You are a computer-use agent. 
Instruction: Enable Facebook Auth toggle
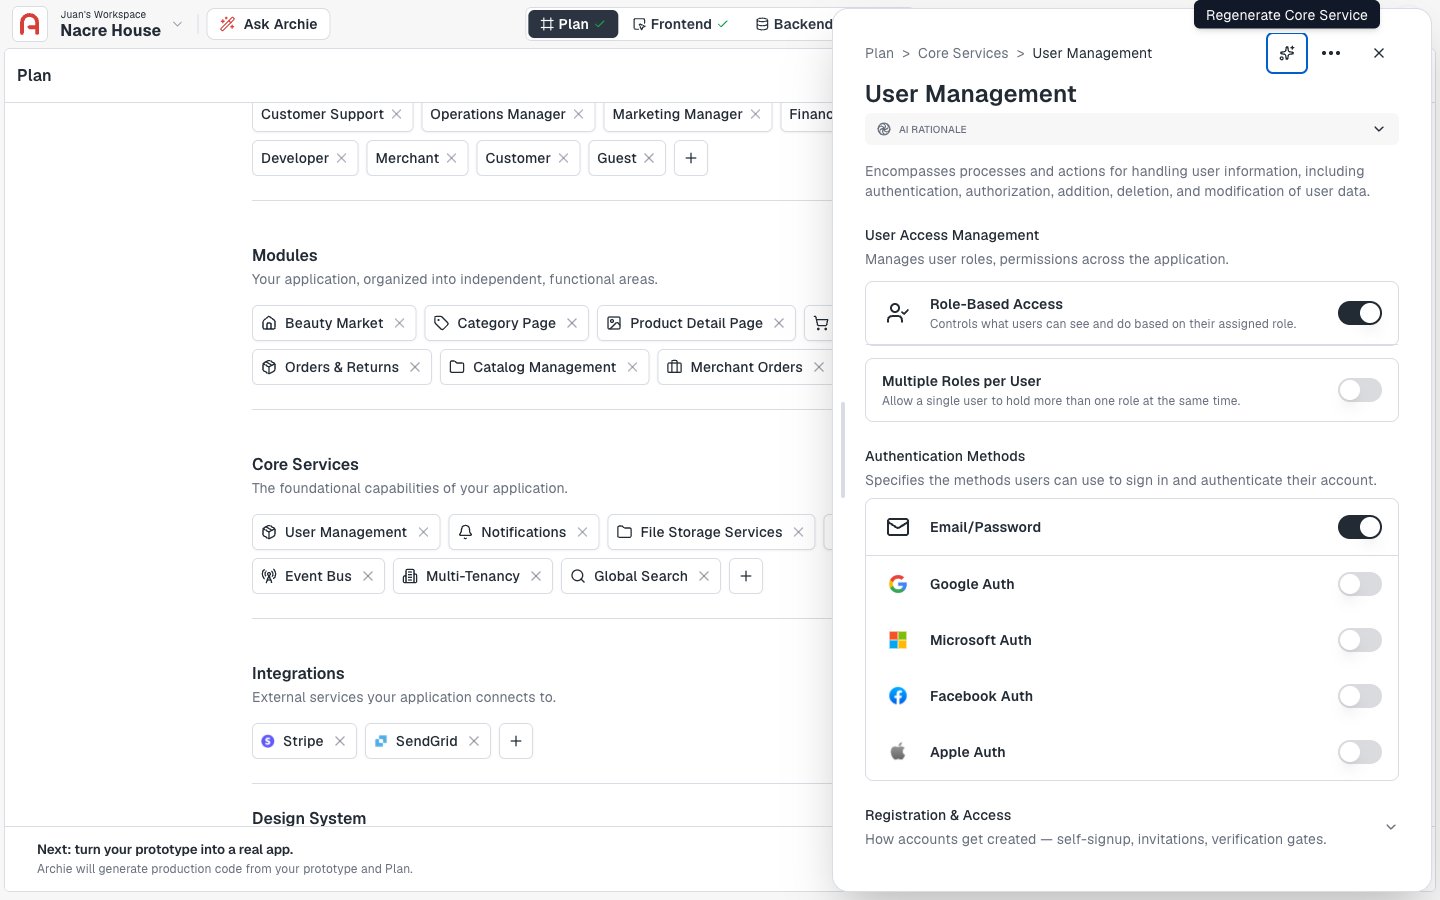1360,696
